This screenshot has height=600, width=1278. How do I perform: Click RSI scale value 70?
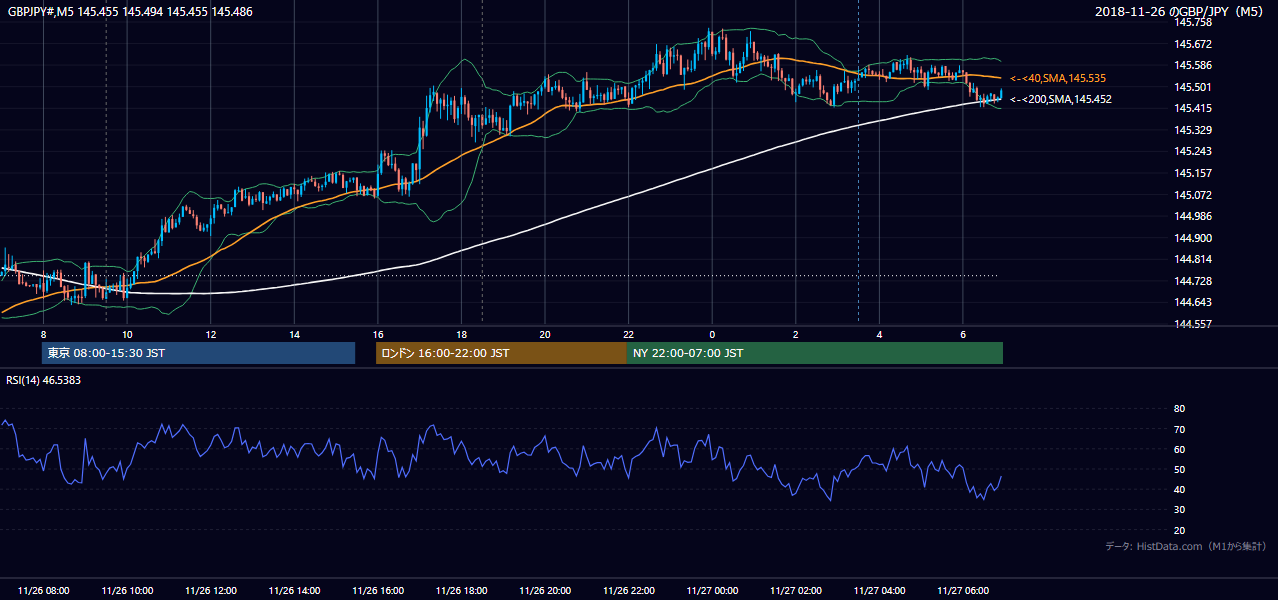pyautogui.click(x=1179, y=429)
